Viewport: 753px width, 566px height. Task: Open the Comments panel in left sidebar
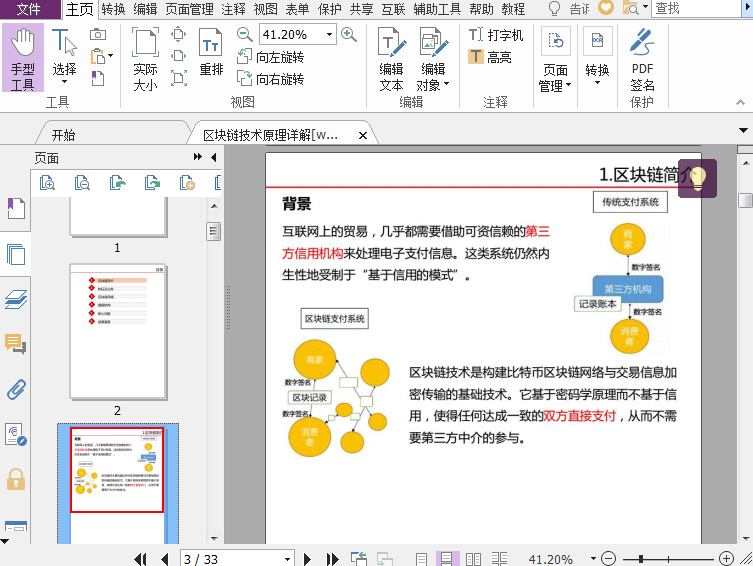(16, 344)
